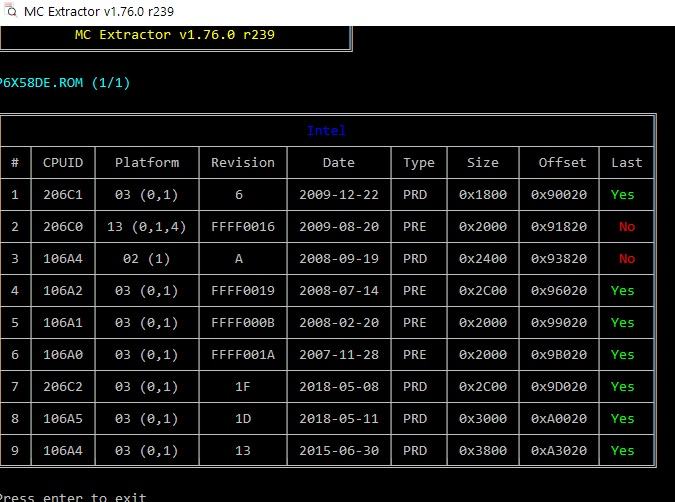The width and height of the screenshot is (675, 502).
Task: Click the red 'No' in the 206C0 row
Action: [x=627, y=226]
